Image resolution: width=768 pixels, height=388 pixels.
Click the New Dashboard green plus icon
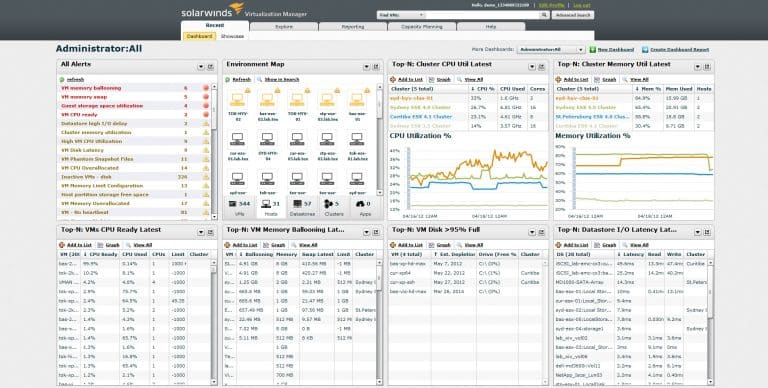pyautogui.click(x=593, y=49)
